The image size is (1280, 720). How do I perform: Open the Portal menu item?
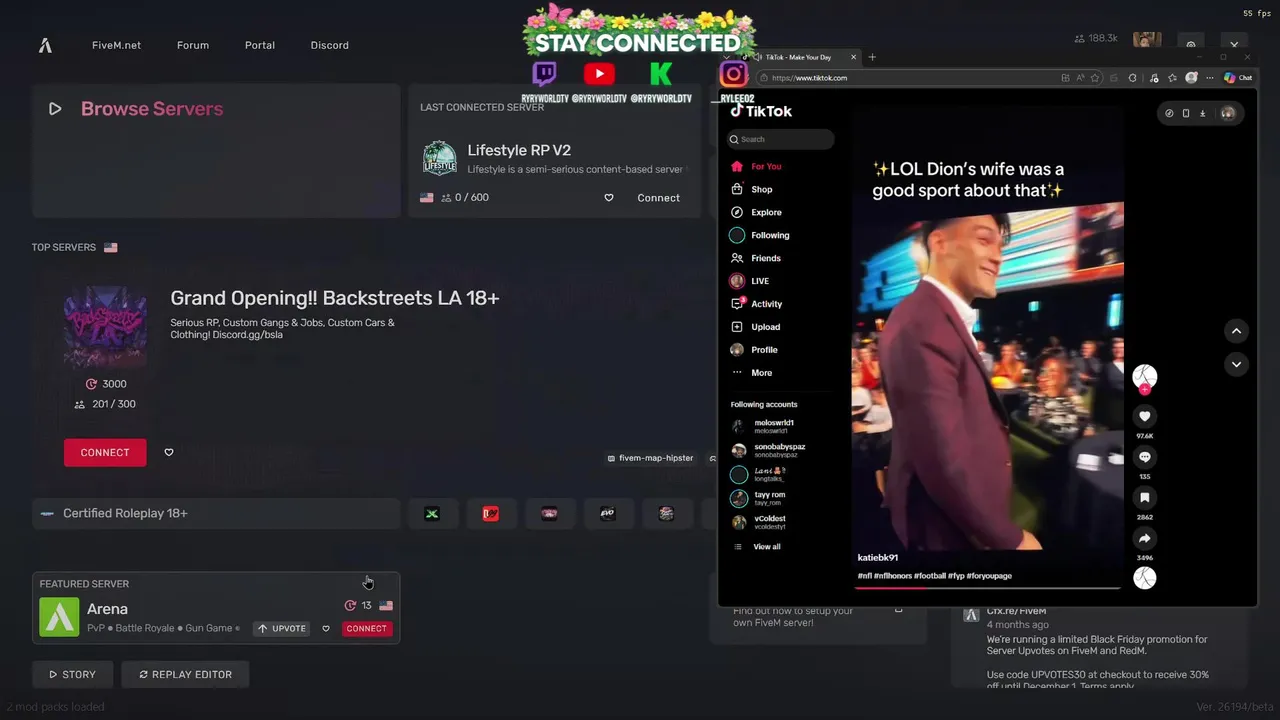260,45
